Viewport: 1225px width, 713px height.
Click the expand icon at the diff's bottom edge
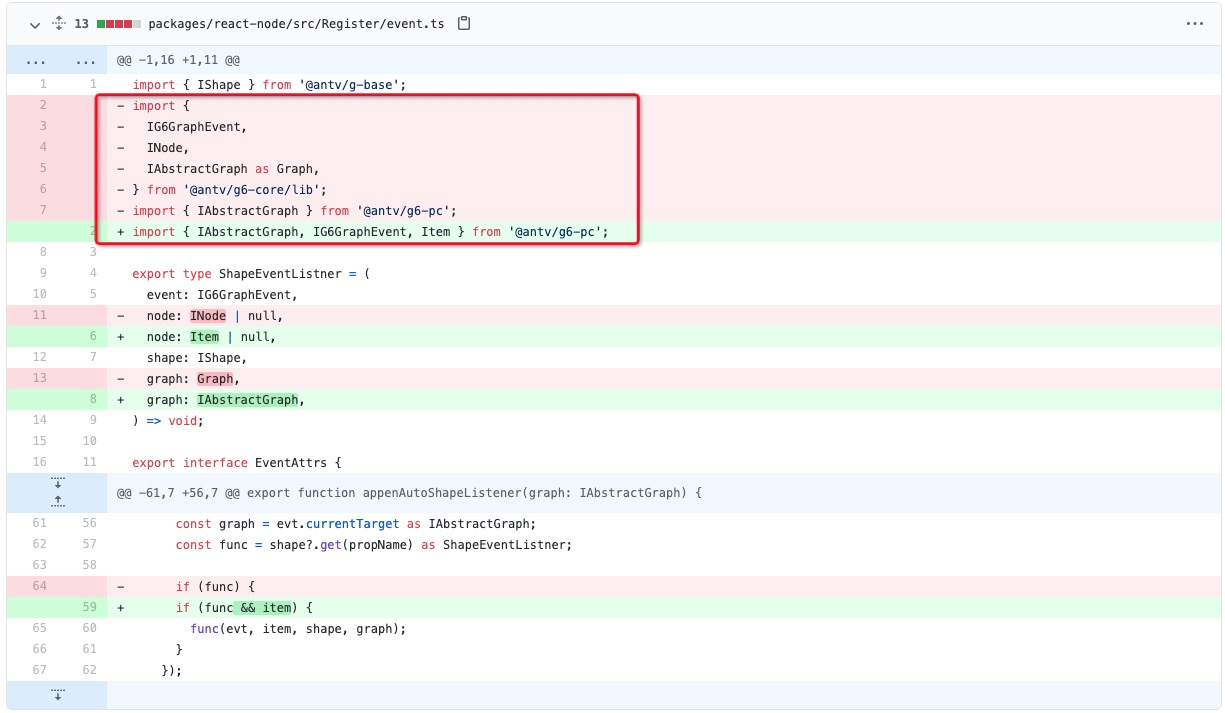[x=59, y=692]
